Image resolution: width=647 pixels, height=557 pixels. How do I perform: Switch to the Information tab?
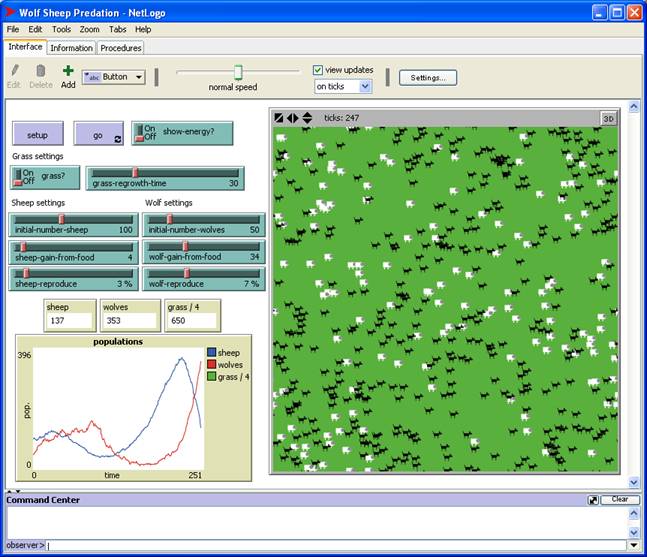click(71, 48)
